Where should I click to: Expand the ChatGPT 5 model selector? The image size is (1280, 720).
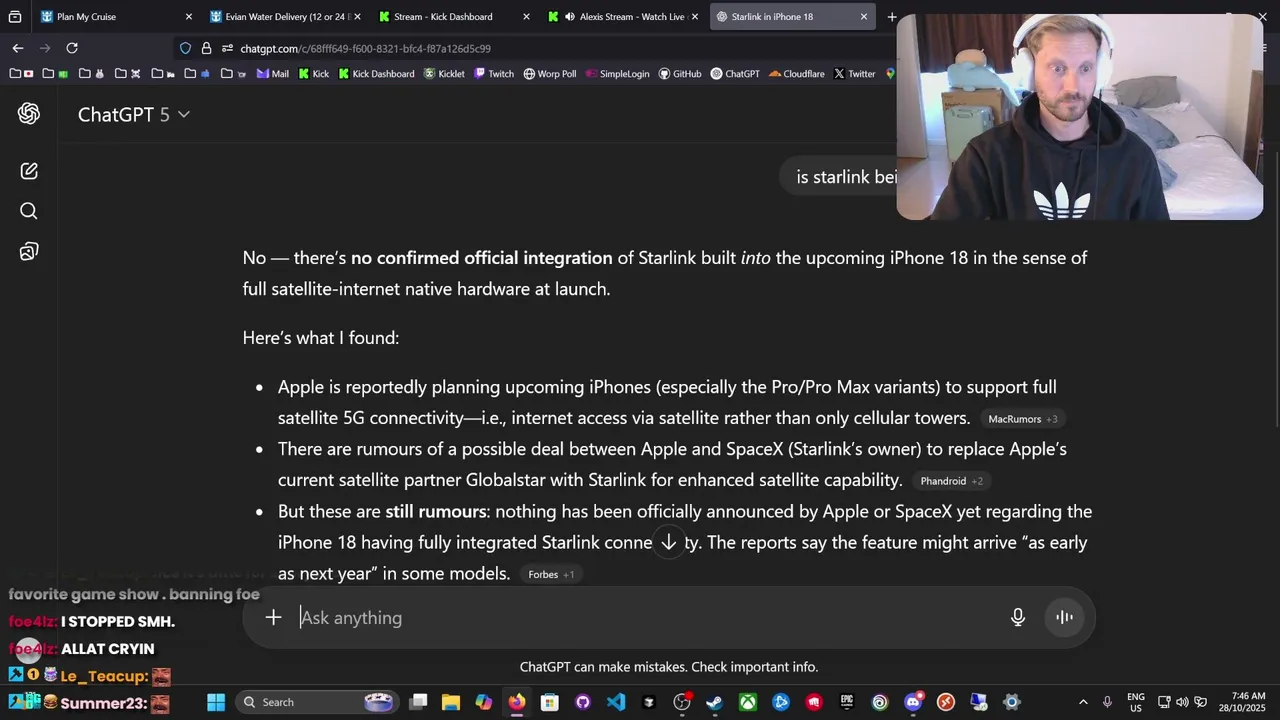click(134, 115)
